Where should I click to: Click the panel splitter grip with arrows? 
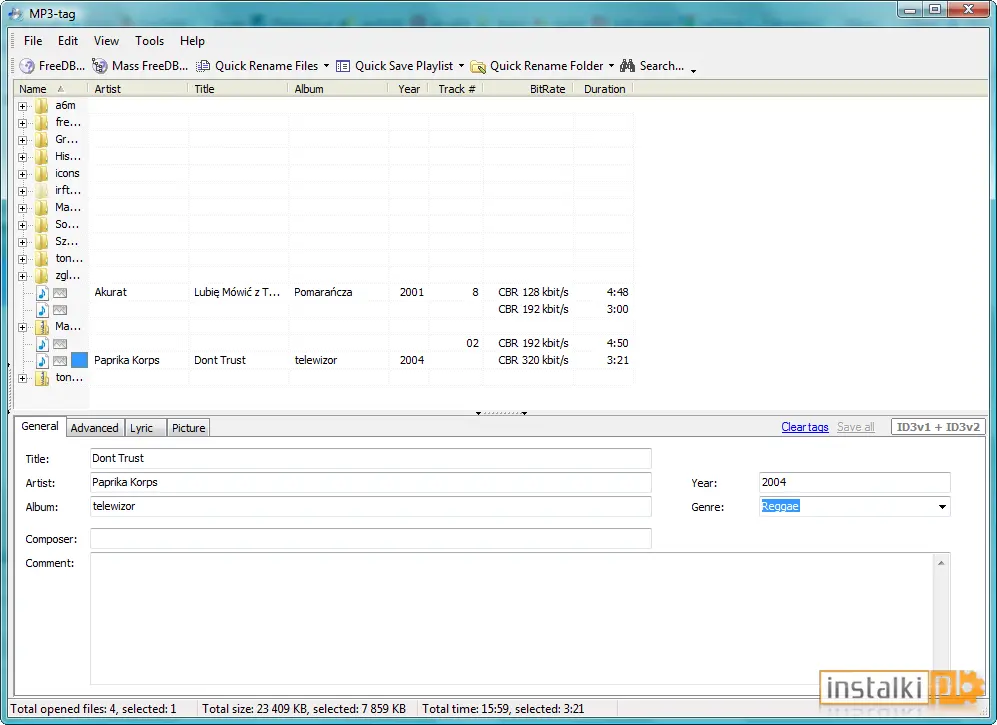pyautogui.click(x=502, y=413)
